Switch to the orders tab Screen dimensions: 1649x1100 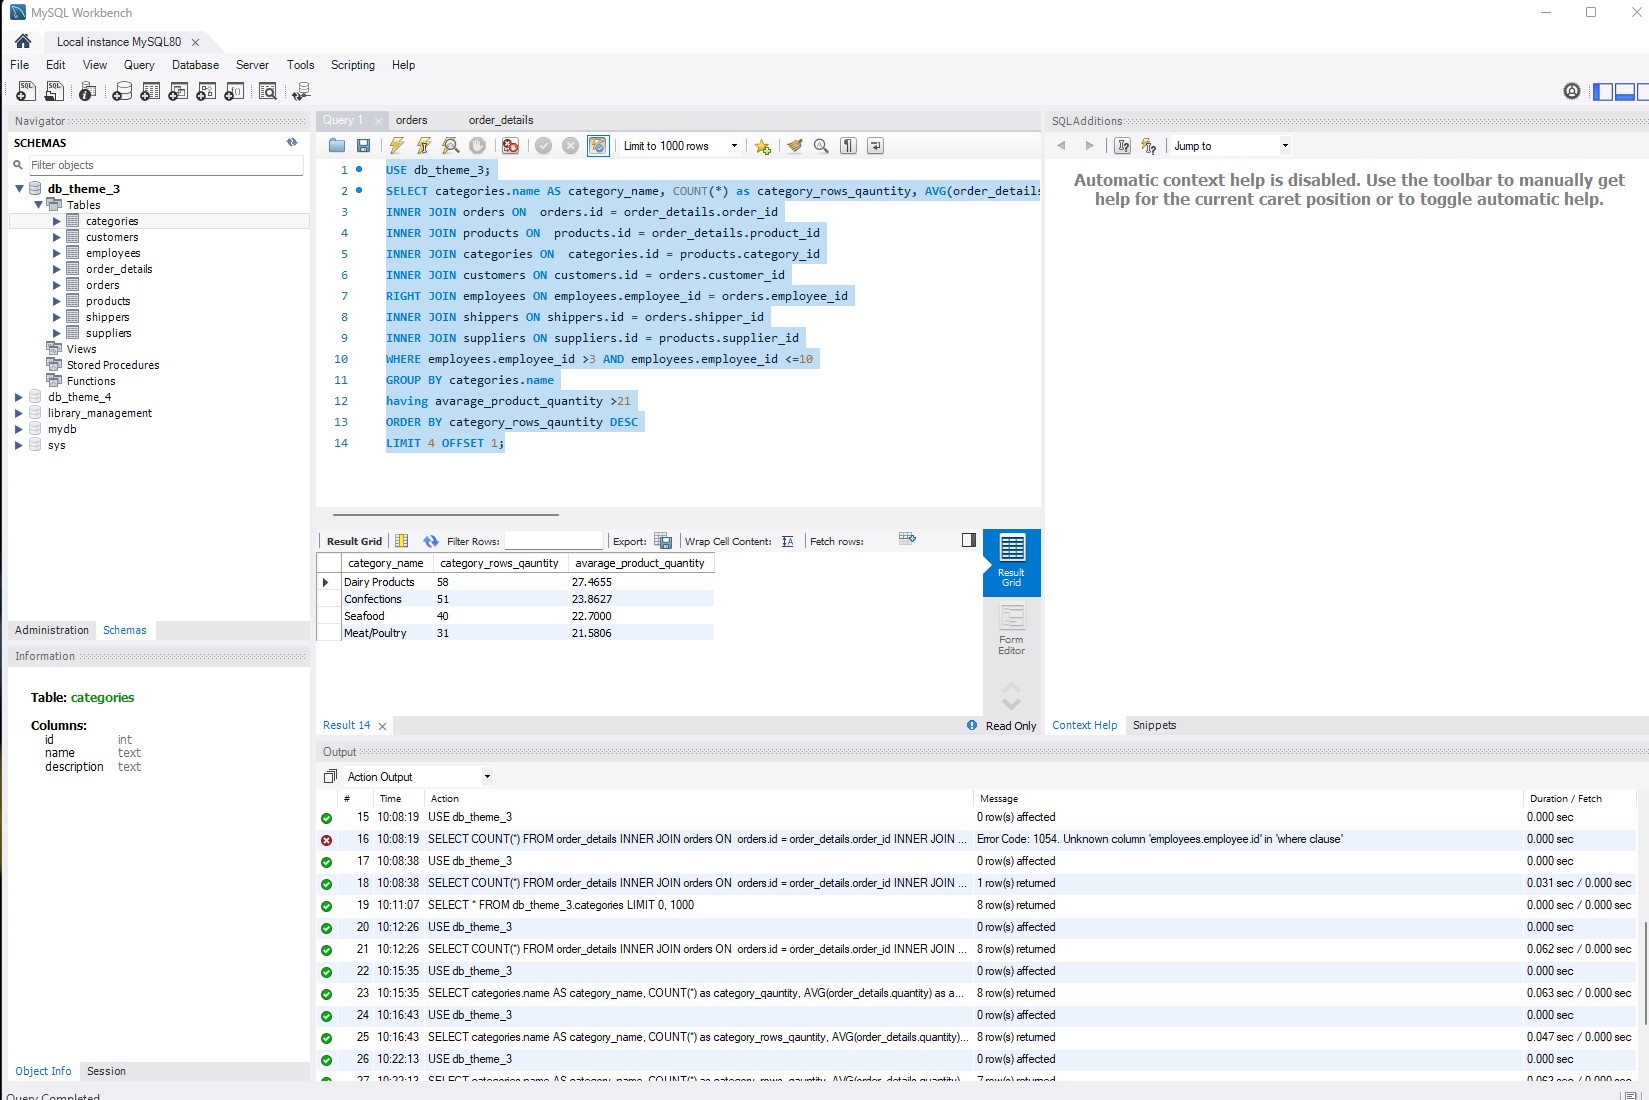411,120
